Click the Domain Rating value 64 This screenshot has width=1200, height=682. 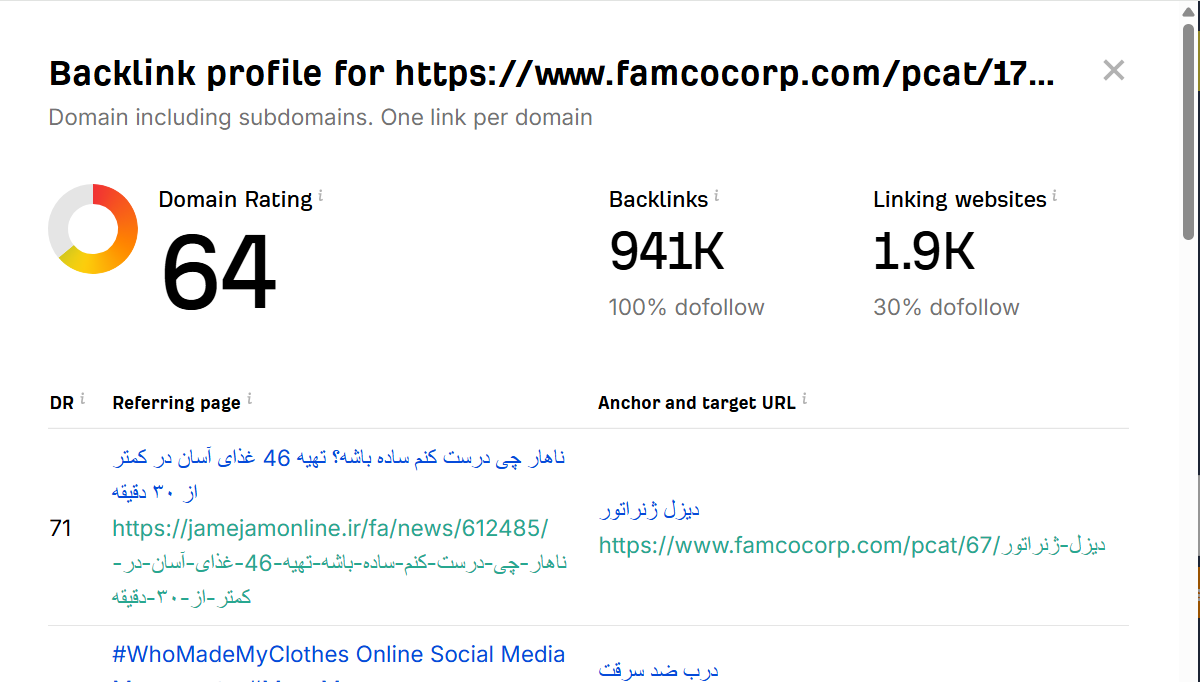[x=218, y=272]
